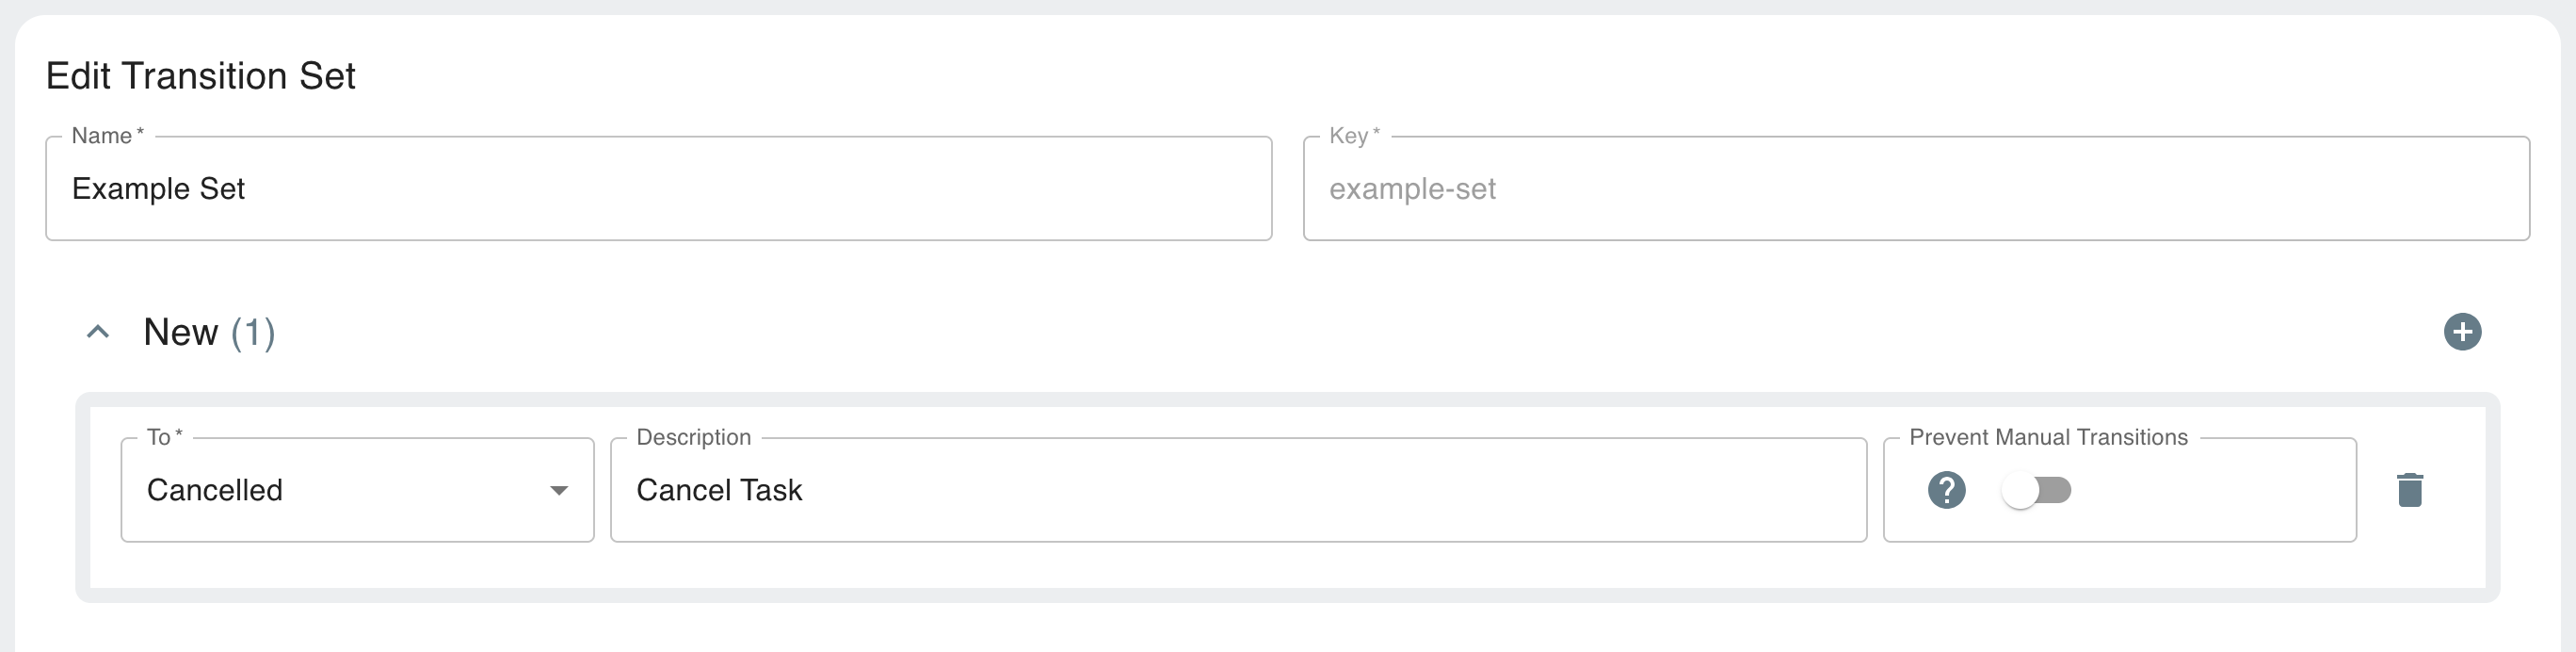Viewport: 2576px width, 652px height.
Task: Click the Name field containing Example Set
Action: pos(660,188)
